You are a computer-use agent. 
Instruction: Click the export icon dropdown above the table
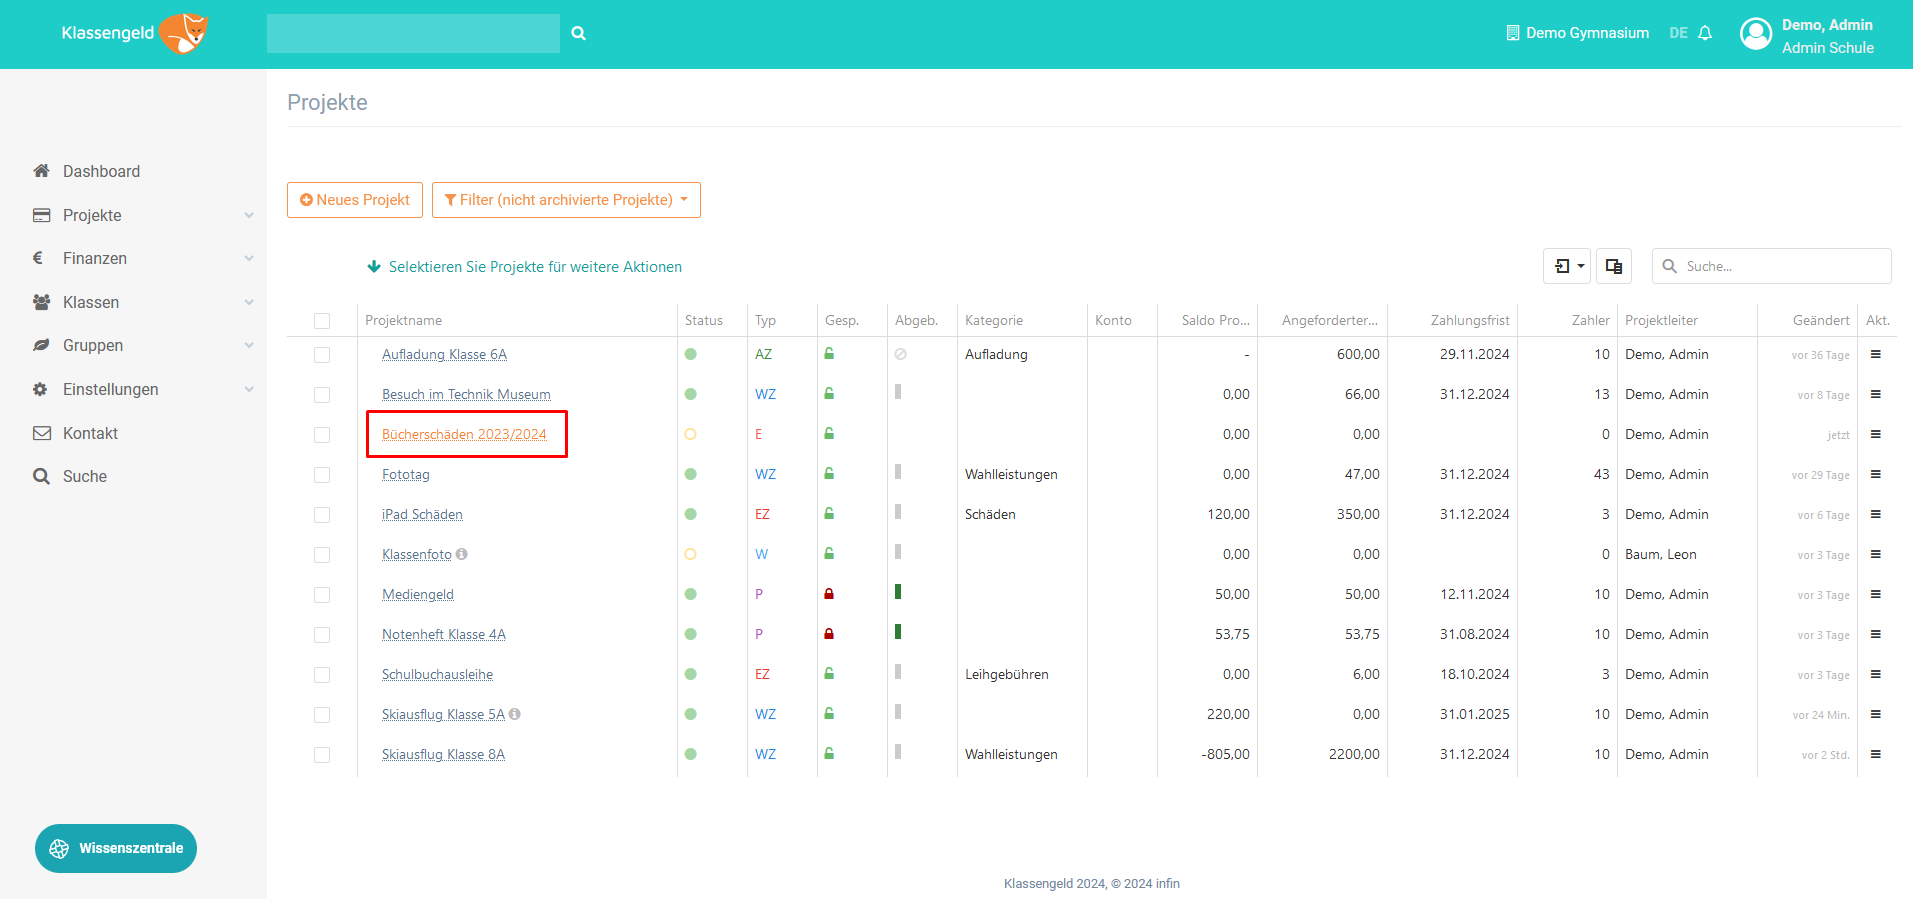pos(1567,266)
